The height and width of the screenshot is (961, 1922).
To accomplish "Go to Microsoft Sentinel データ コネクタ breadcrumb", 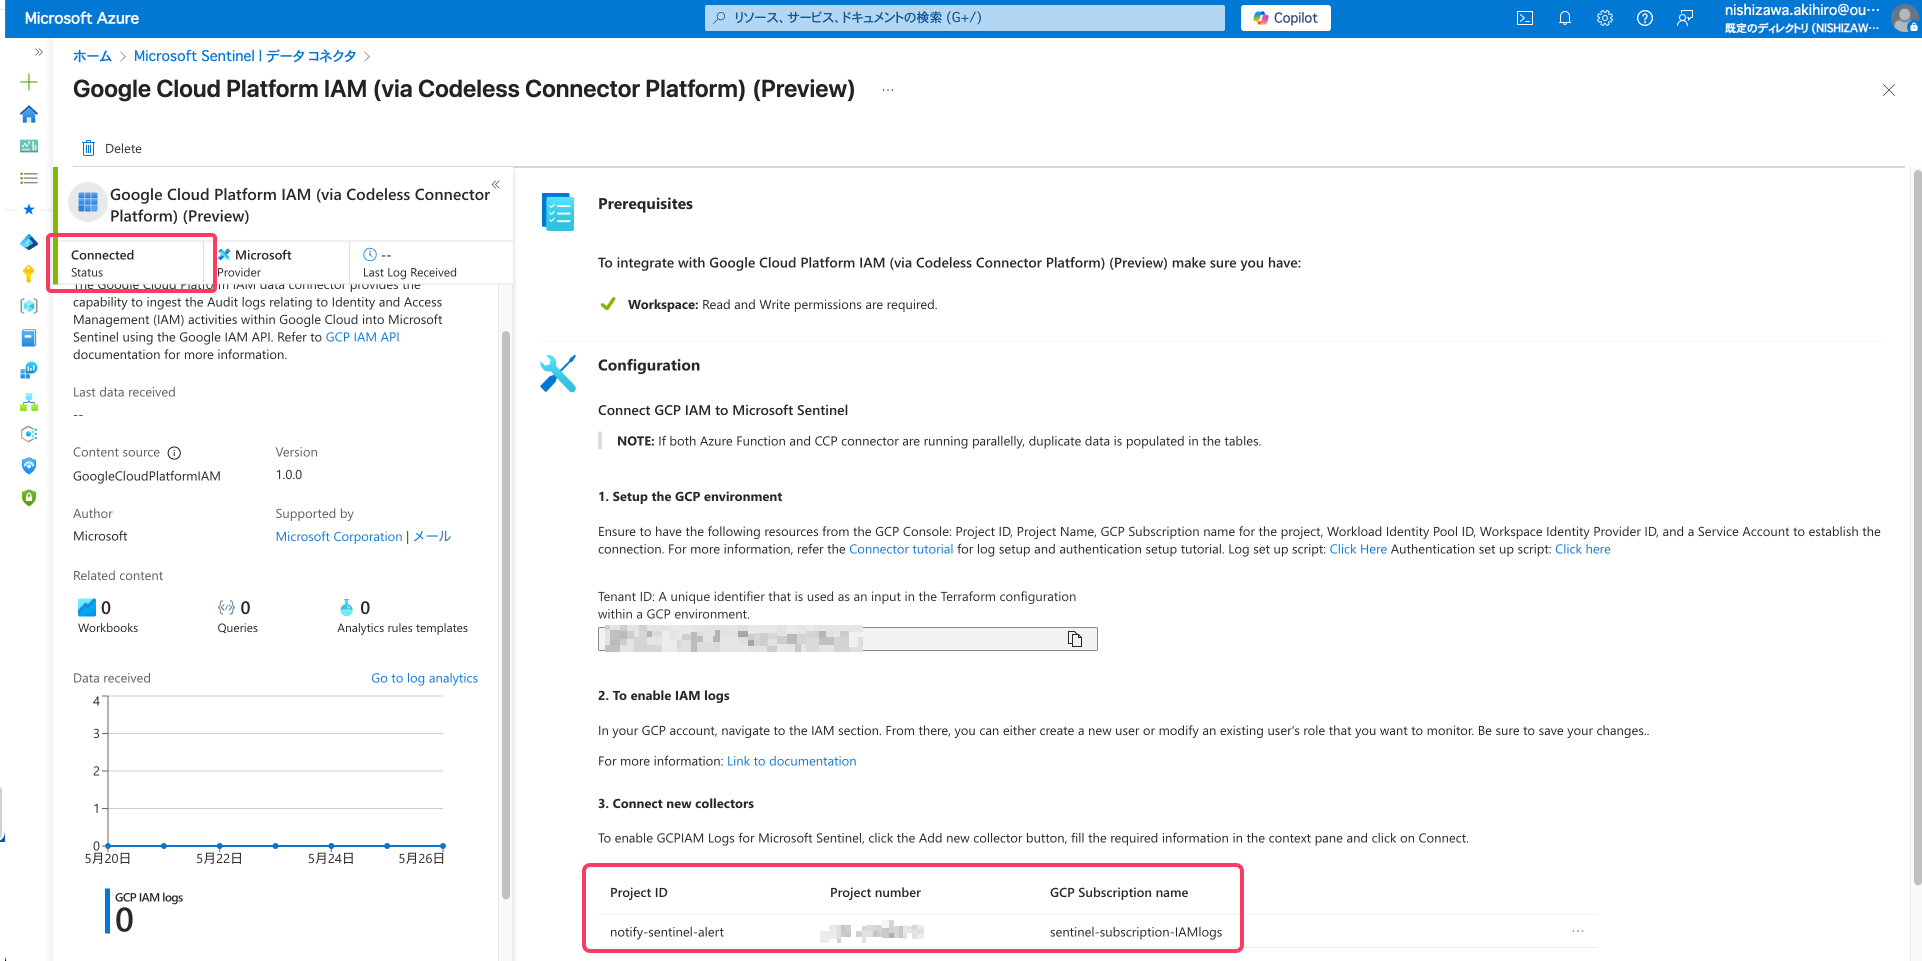I will (245, 56).
